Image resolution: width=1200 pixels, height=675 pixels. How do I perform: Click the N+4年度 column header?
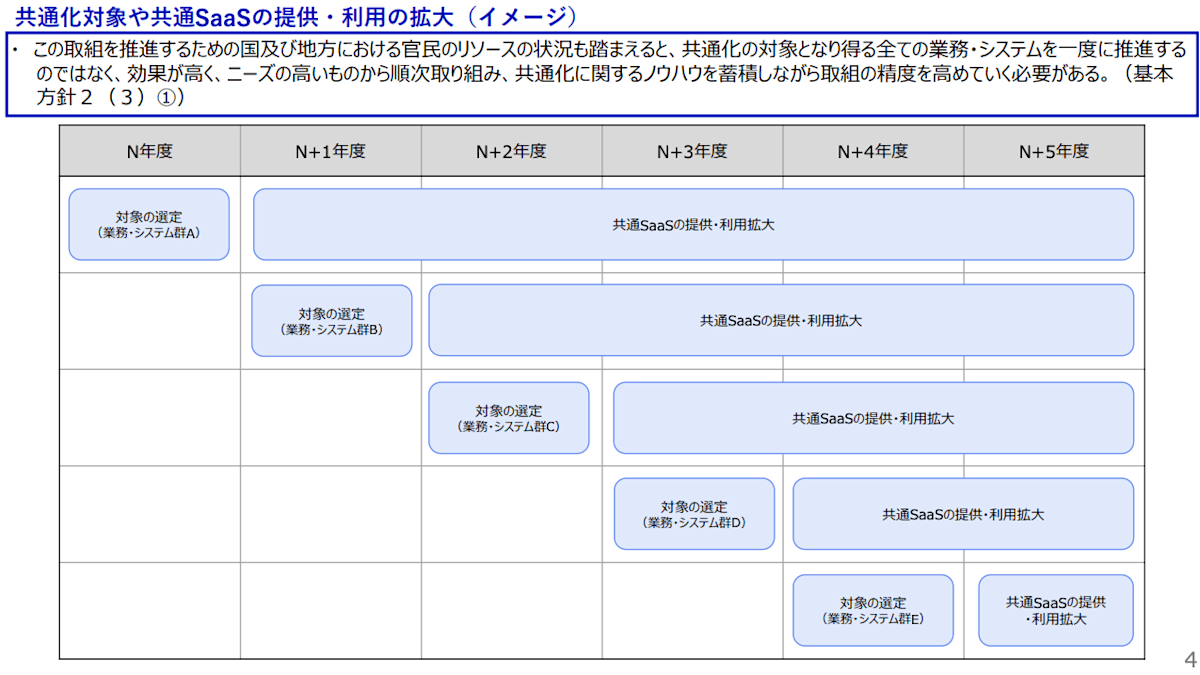point(873,151)
